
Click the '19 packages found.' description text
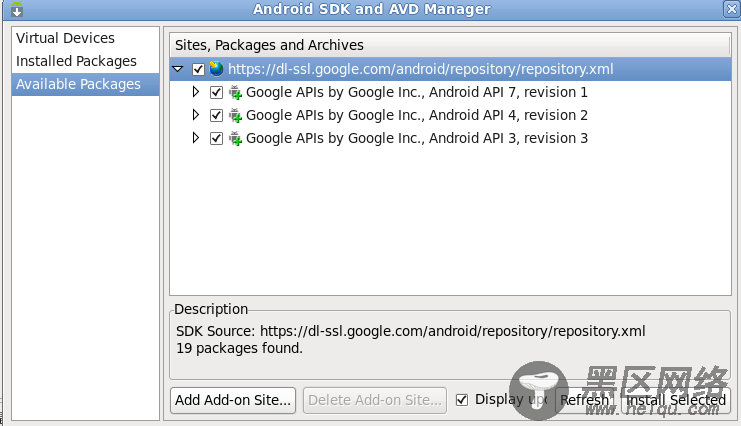coord(239,348)
